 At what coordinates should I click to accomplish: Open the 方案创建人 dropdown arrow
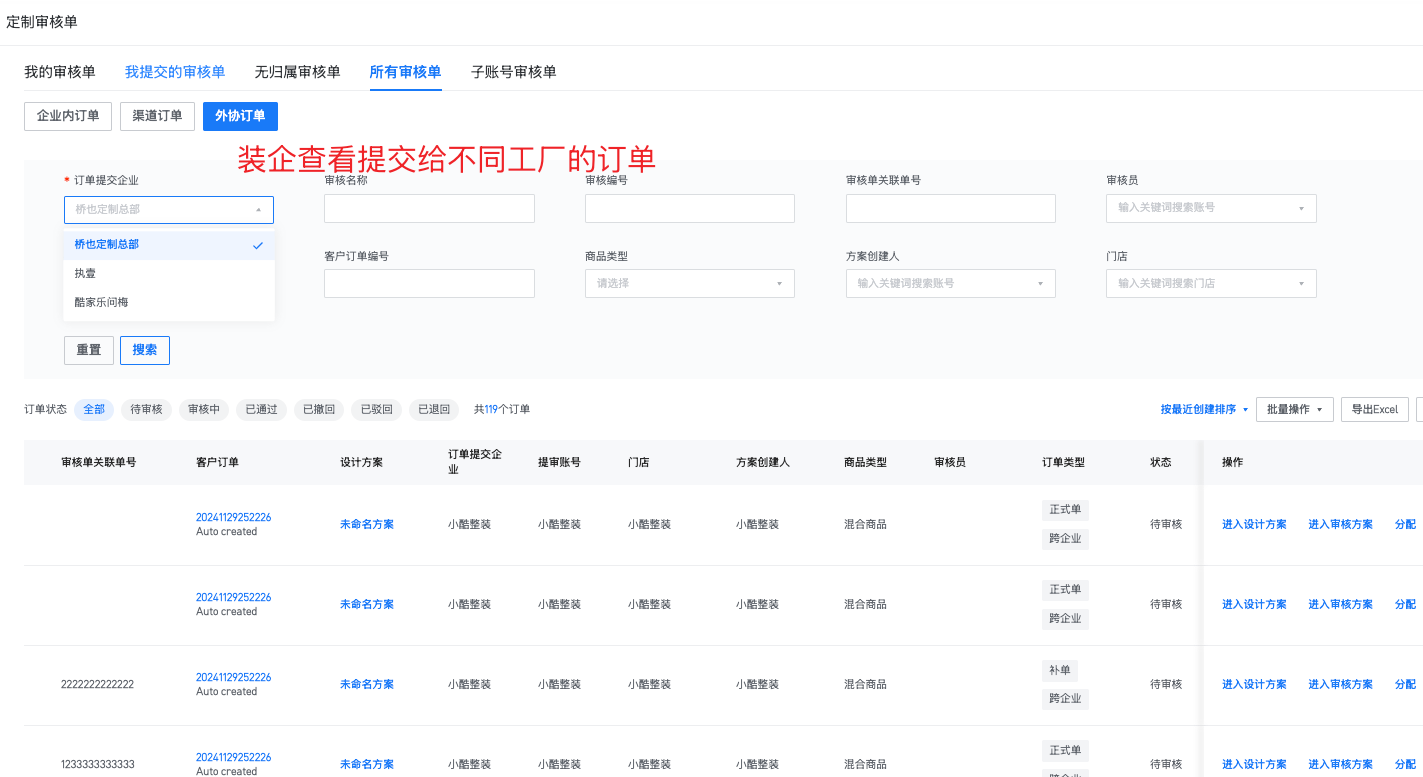point(1040,284)
